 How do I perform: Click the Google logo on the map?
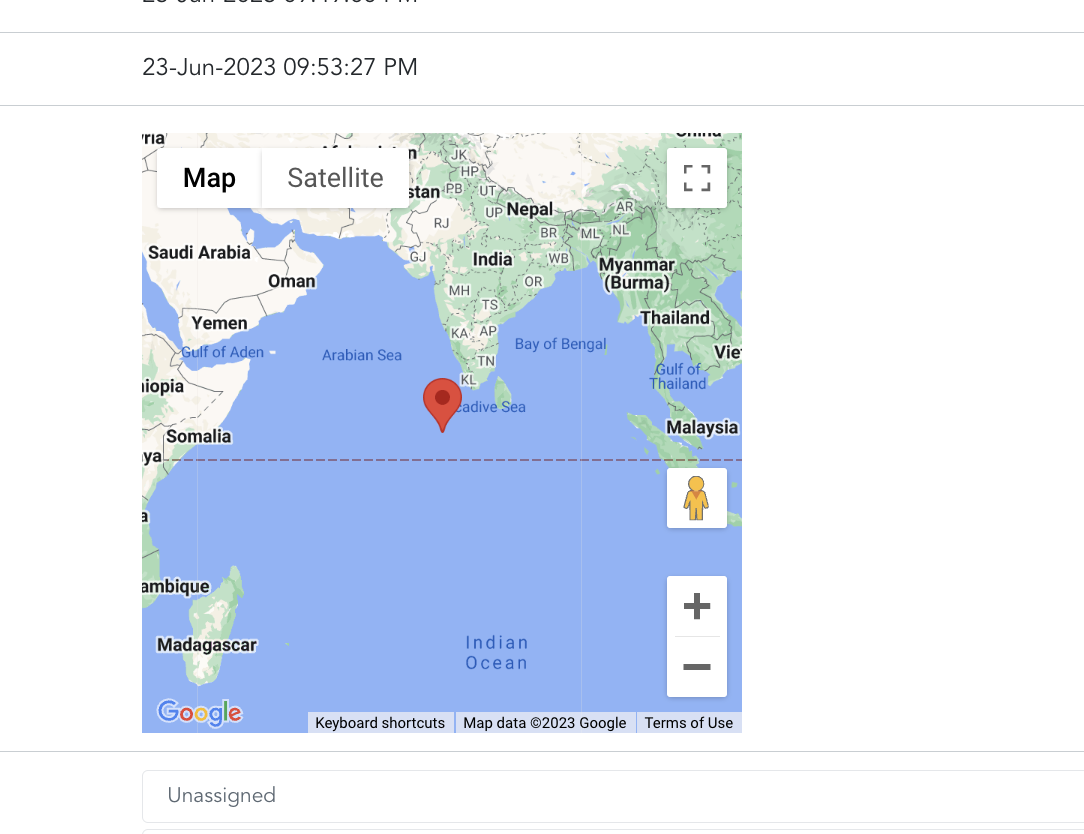click(200, 712)
